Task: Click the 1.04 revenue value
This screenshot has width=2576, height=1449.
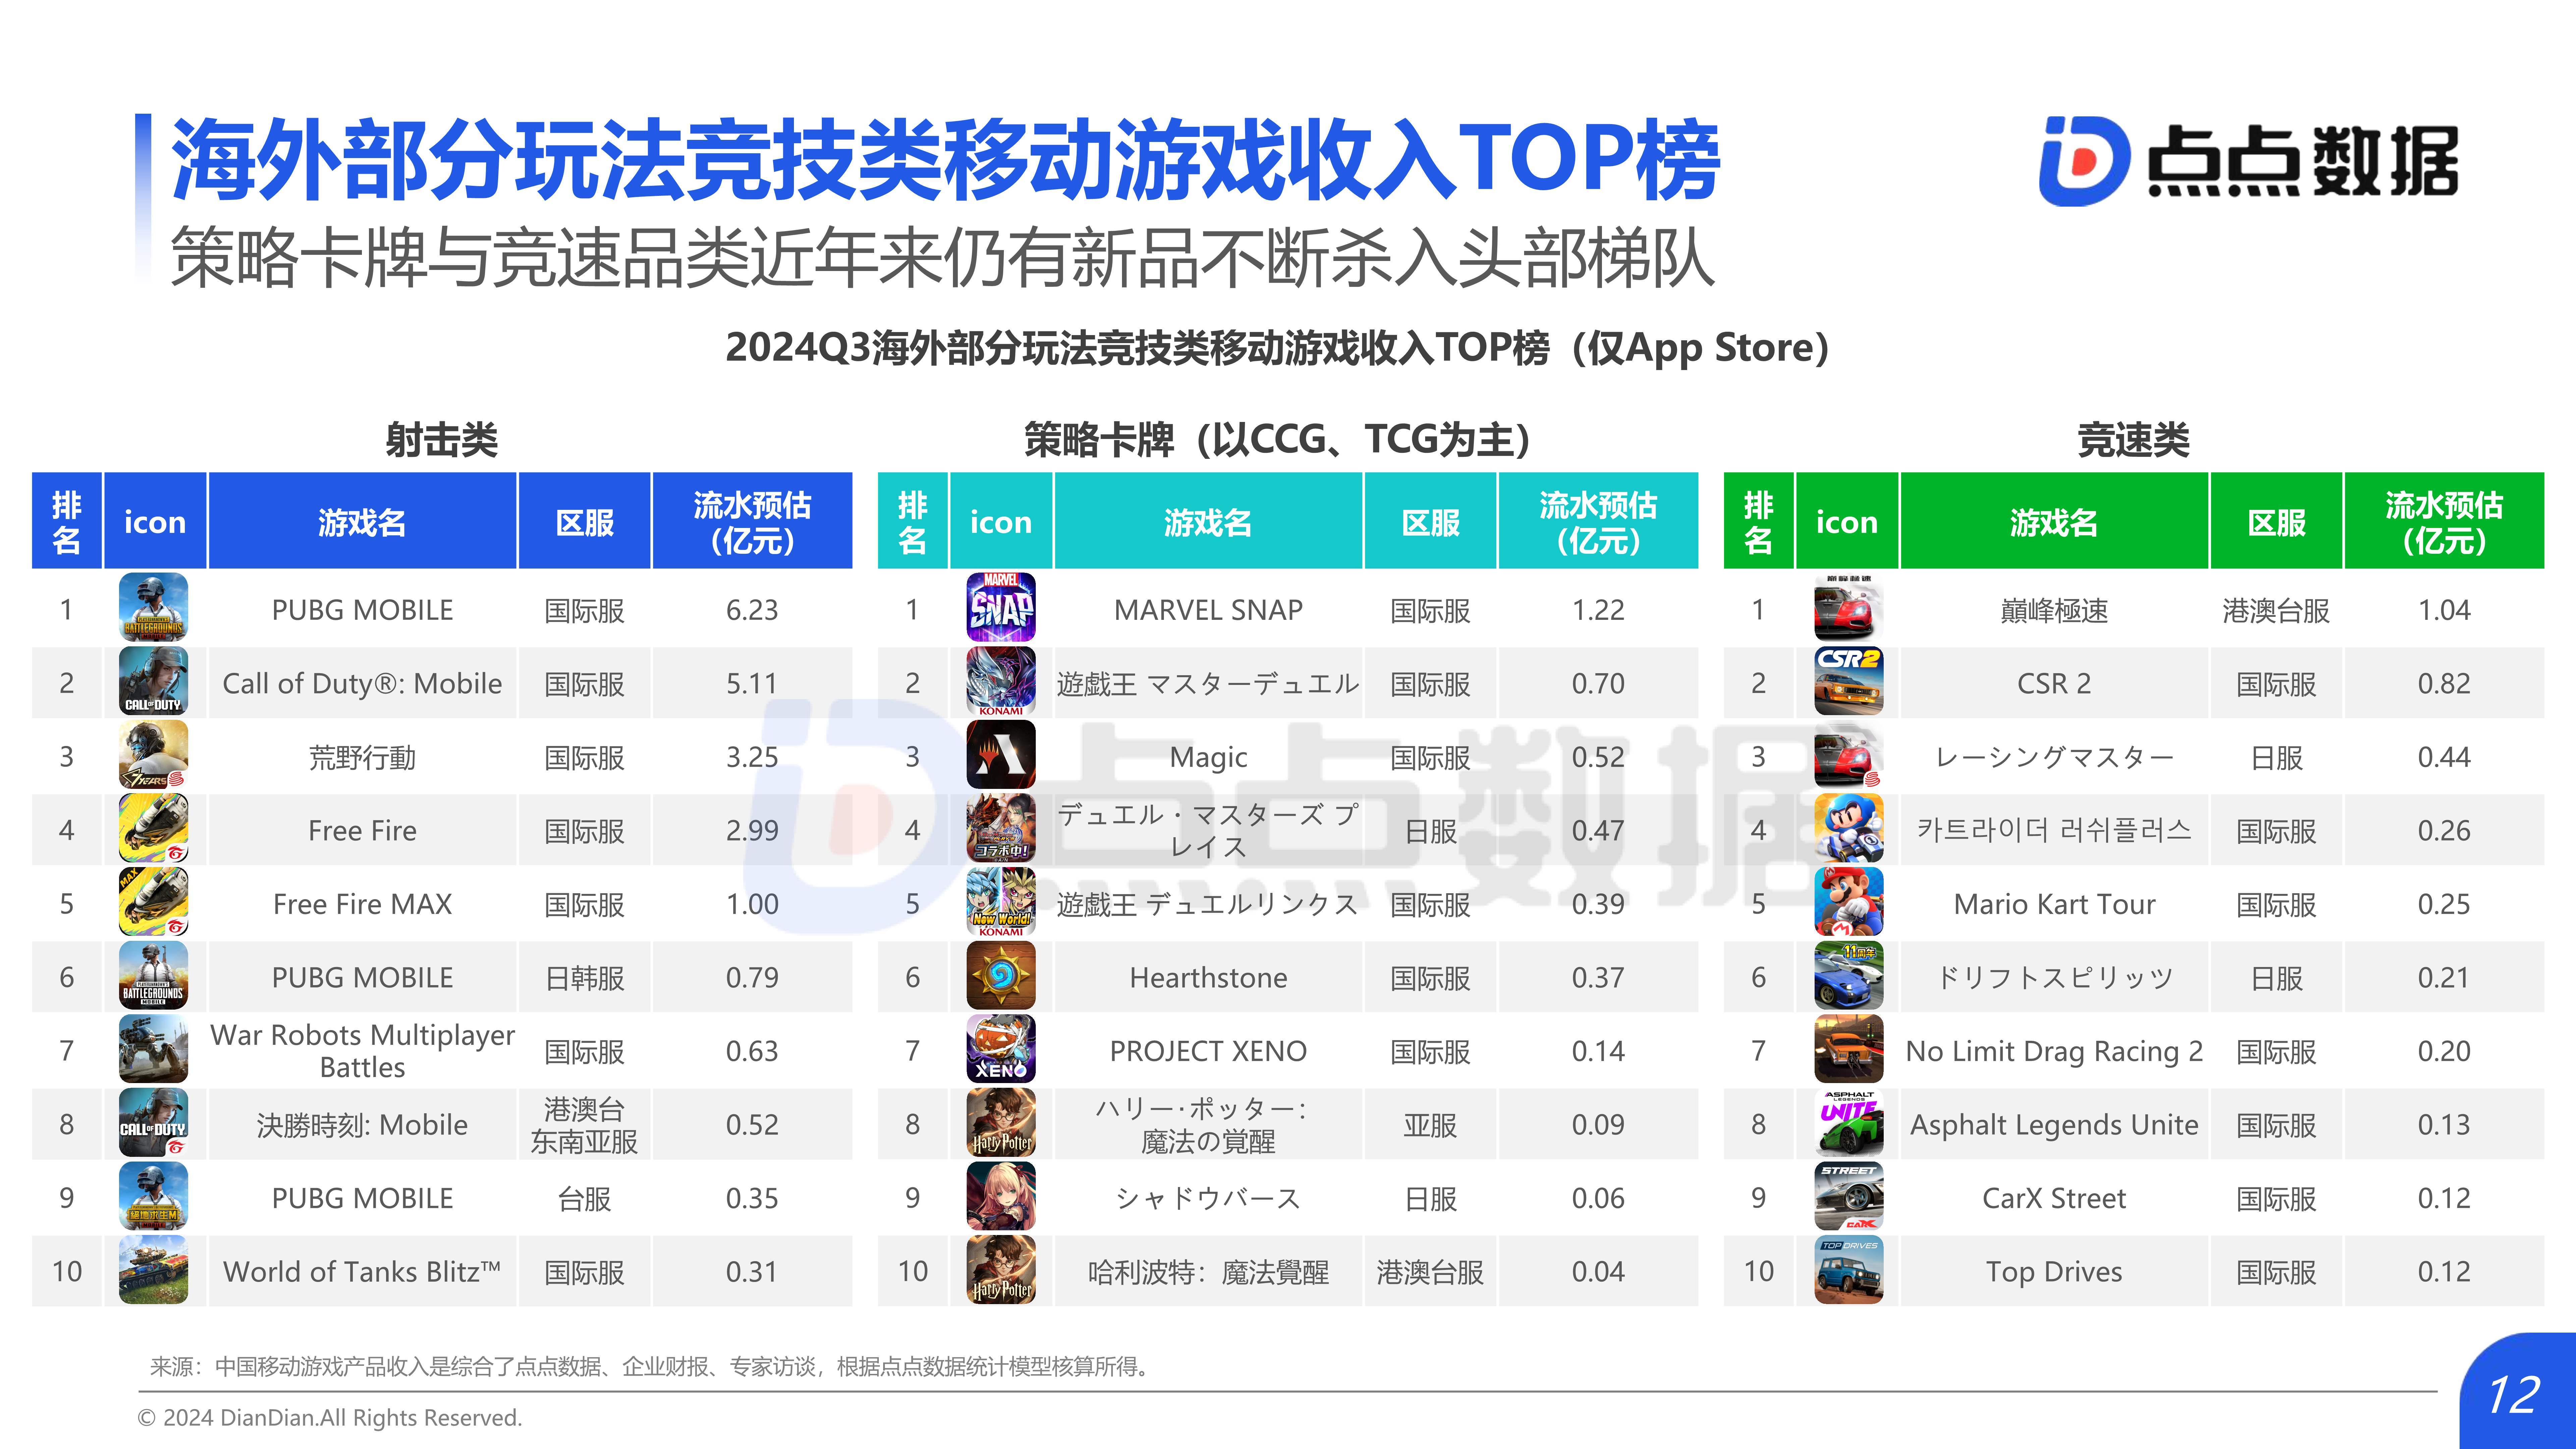Action: click(2444, 610)
